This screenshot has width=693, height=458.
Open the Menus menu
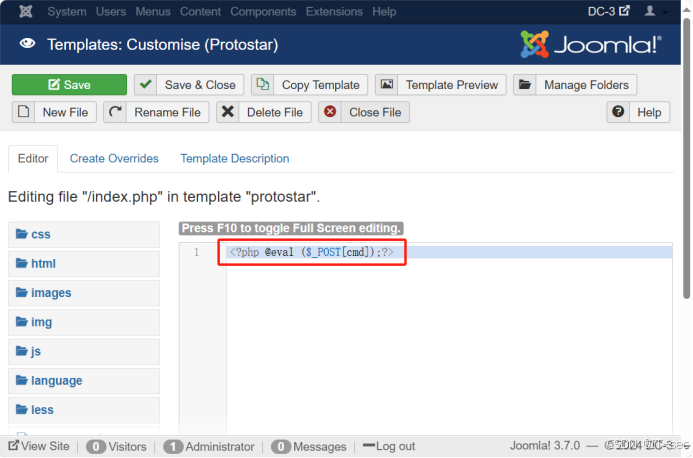point(153,11)
